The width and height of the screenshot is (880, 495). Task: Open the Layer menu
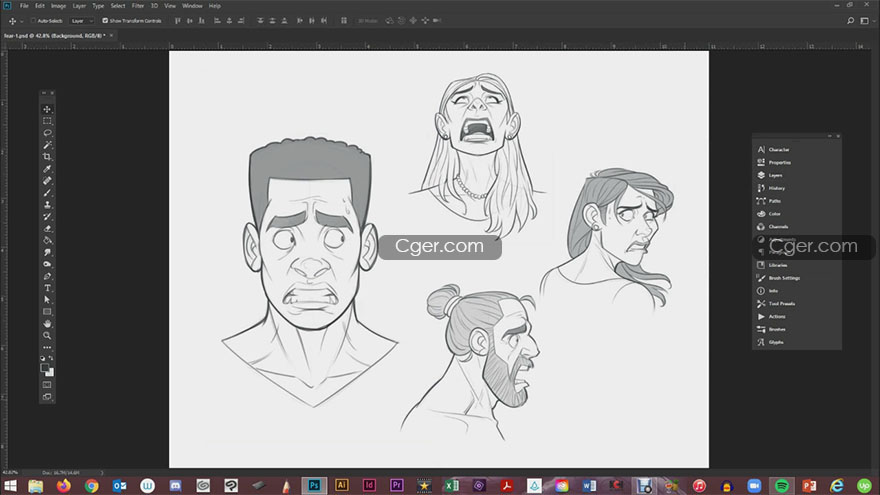tap(79, 6)
